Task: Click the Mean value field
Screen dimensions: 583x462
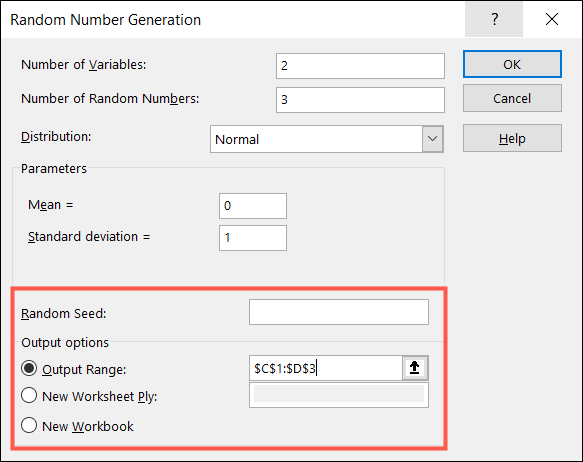Action: coord(253,206)
